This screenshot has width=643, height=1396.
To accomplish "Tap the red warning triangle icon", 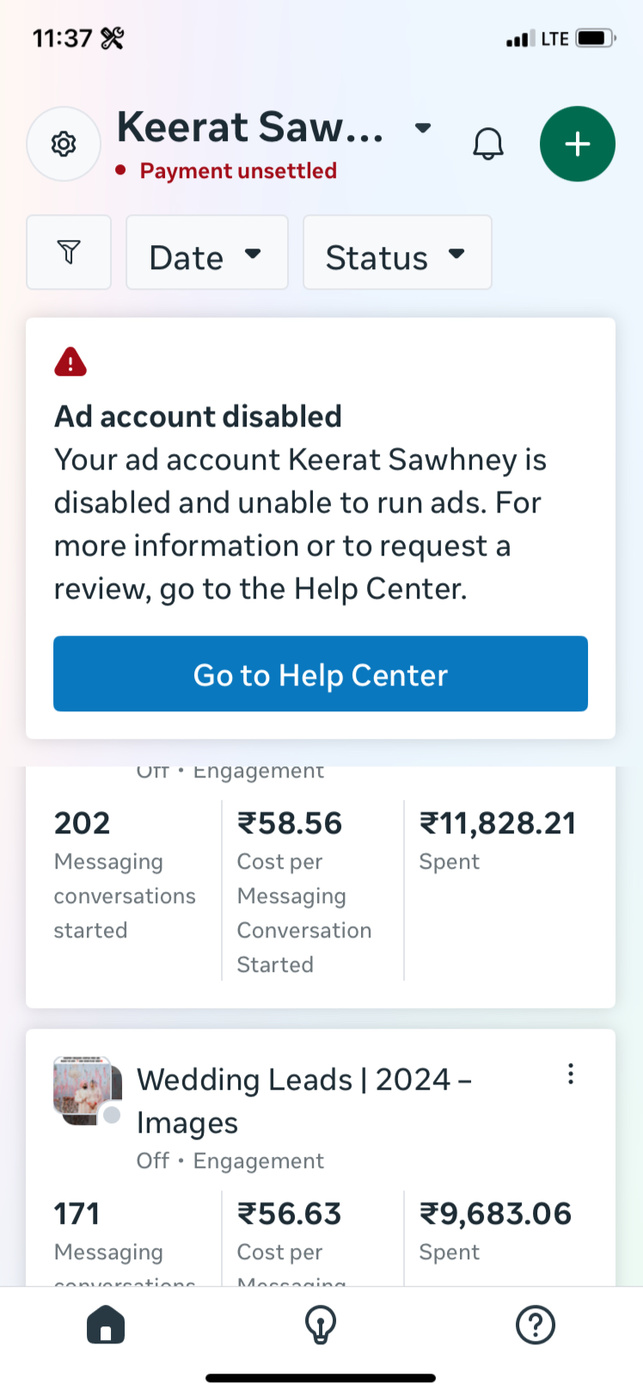I will (70, 361).
